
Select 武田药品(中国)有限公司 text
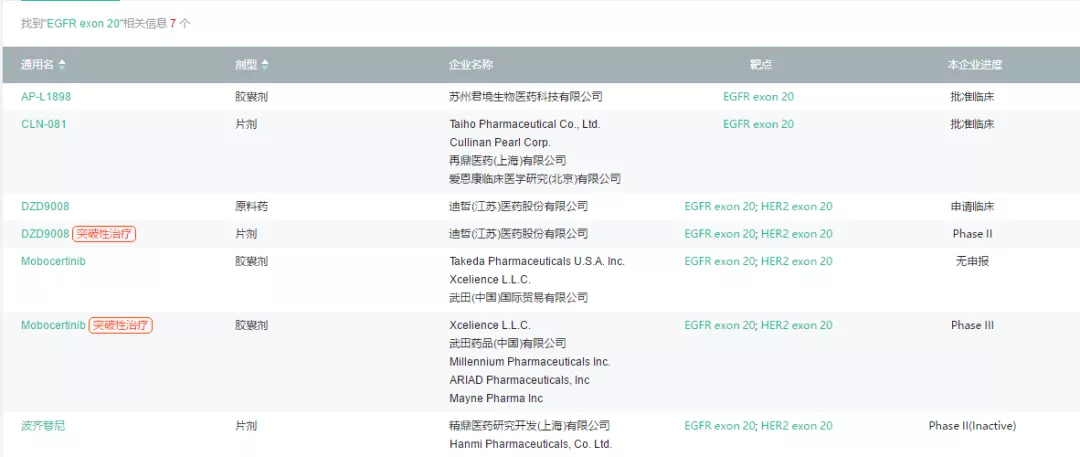(x=508, y=343)
